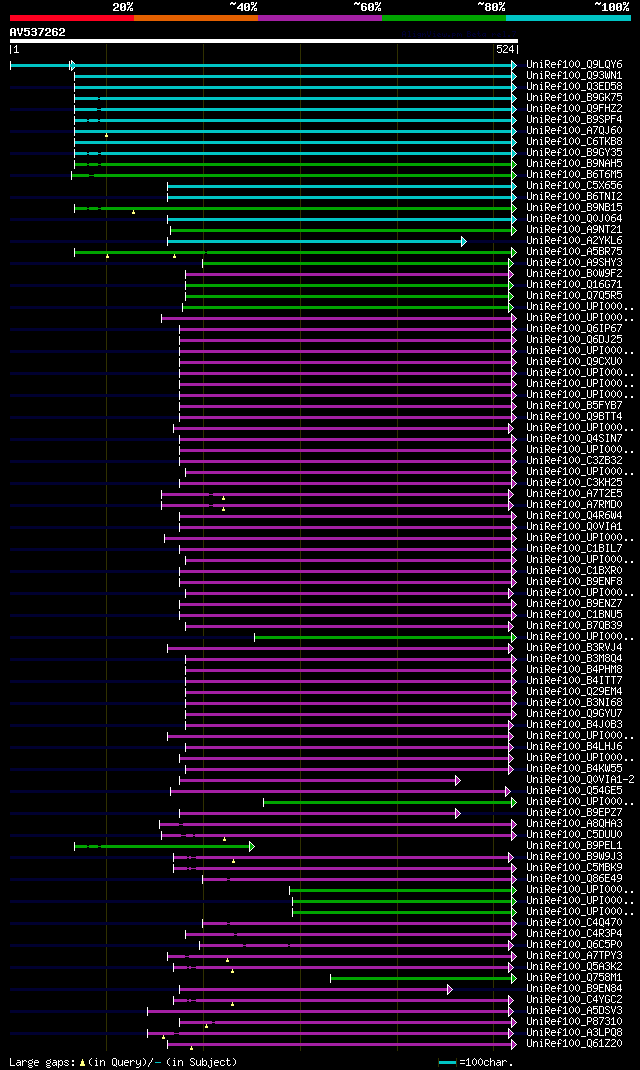
Task: Select the UniRef100_Q6DJ25 label
Action: coord(574,340)
